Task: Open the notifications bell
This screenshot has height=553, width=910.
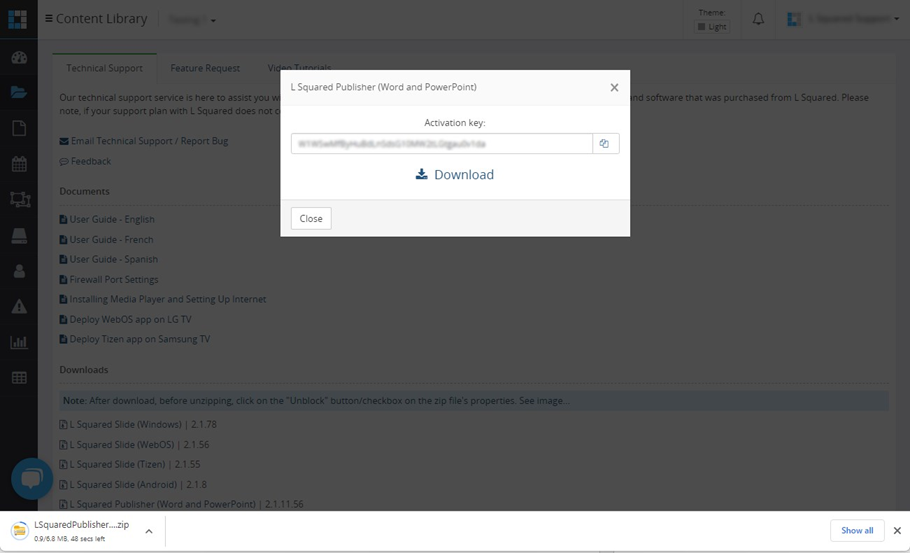Action: pos(758,19)
